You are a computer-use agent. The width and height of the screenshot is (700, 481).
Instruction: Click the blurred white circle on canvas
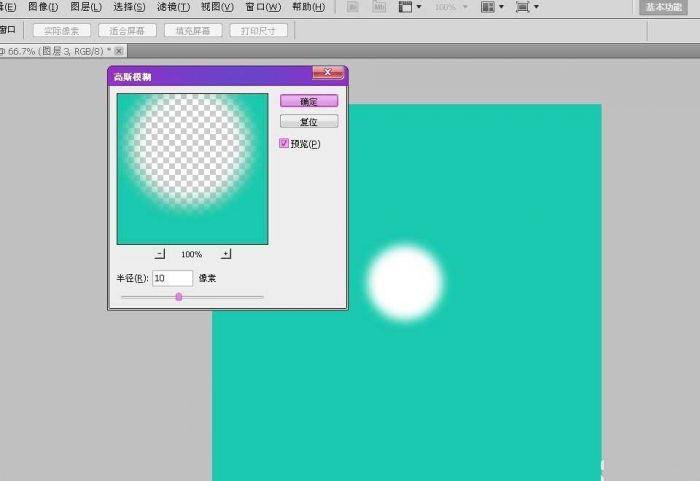[405, 282]
